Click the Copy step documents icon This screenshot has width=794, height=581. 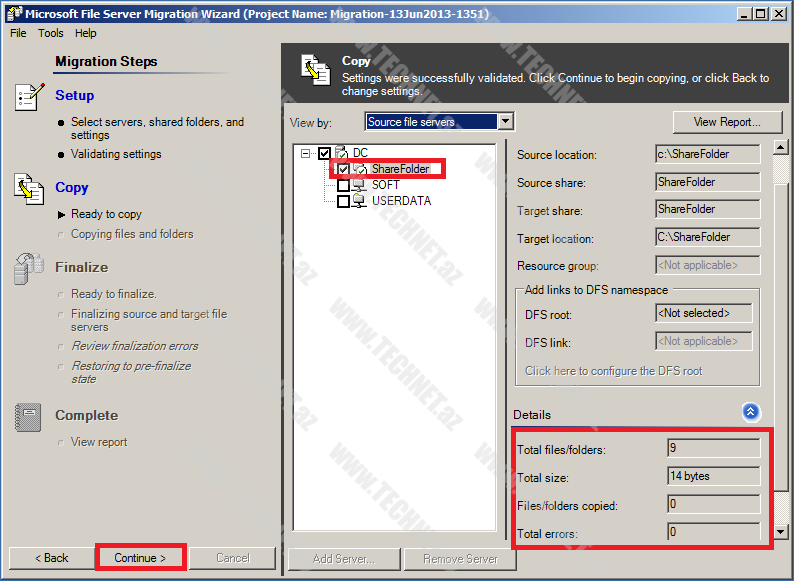tap(29, 188)
